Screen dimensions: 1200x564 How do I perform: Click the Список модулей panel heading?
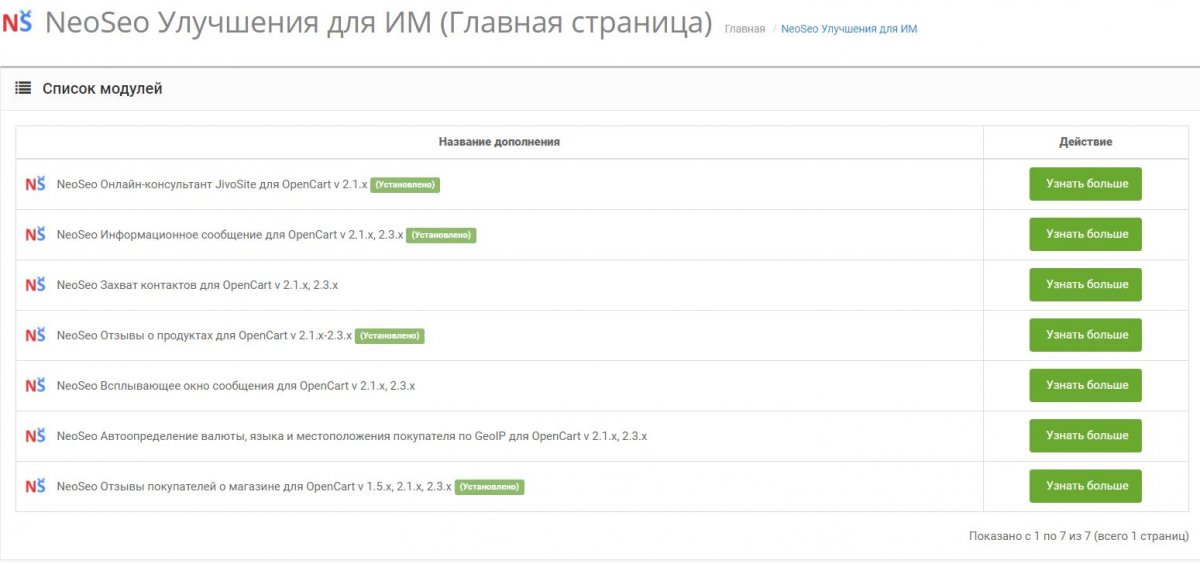click(x=102, y=89)
